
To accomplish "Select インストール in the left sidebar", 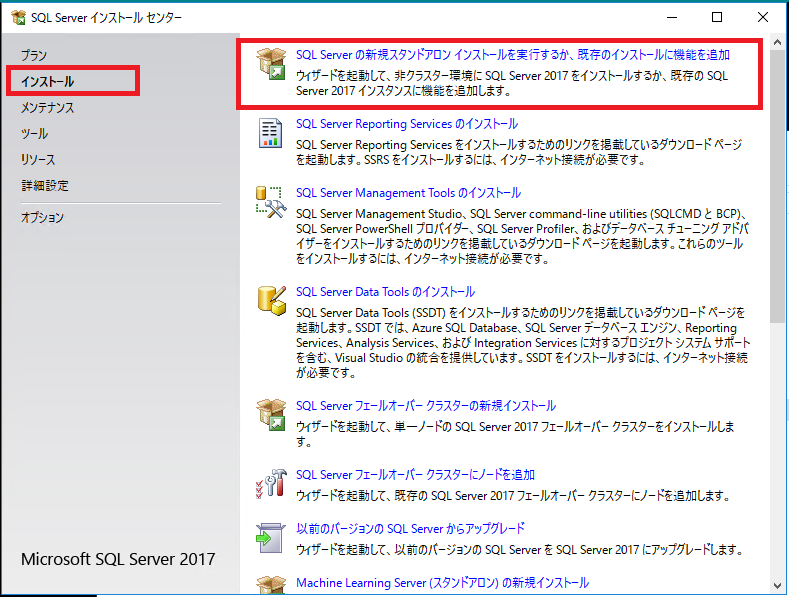I will point(47,82).
